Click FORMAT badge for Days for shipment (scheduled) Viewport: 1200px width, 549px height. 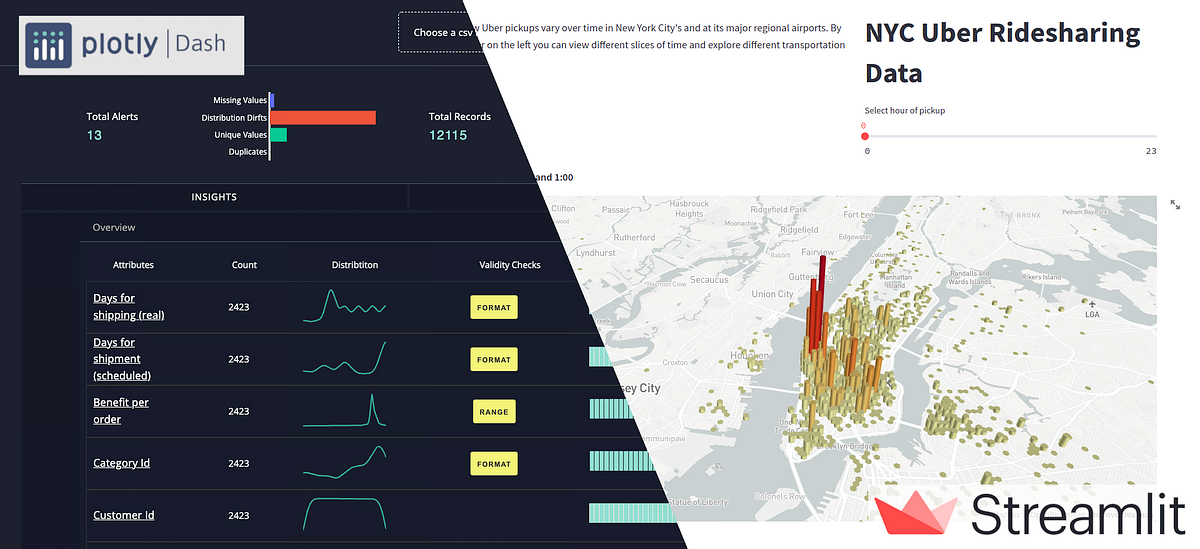coord(494,359)
